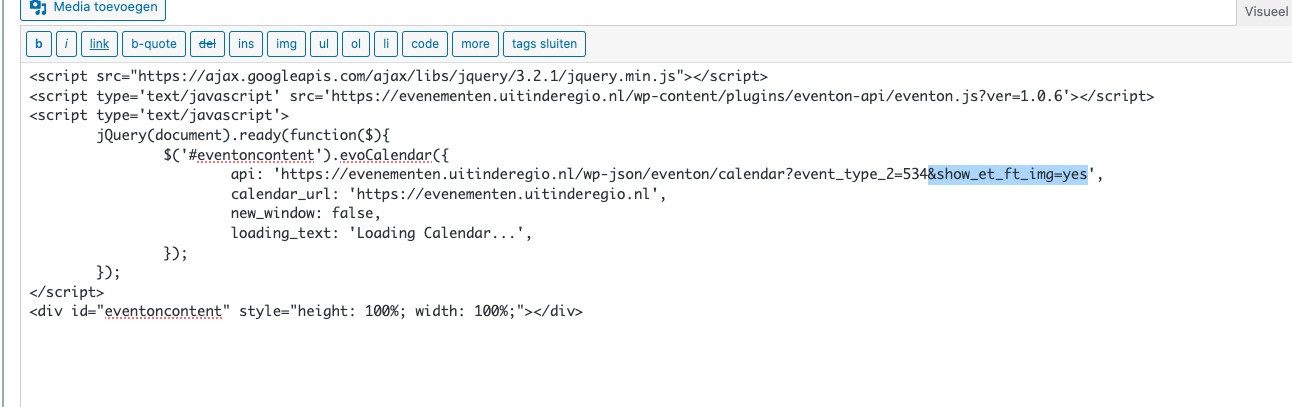Click tags sluiten to close open tags

coord(545,44)
